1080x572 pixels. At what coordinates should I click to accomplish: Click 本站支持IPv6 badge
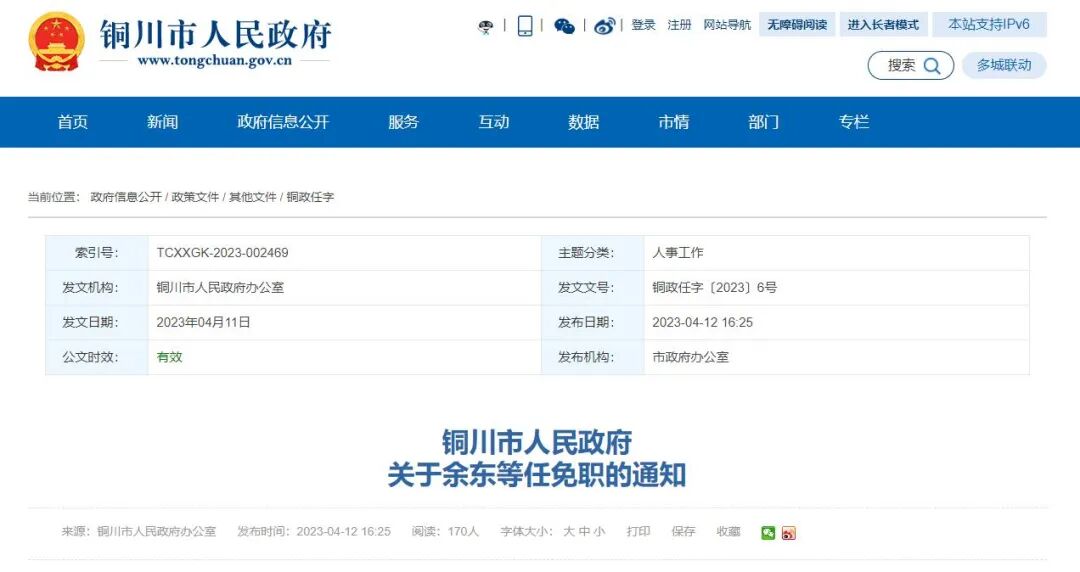(989, 25)
